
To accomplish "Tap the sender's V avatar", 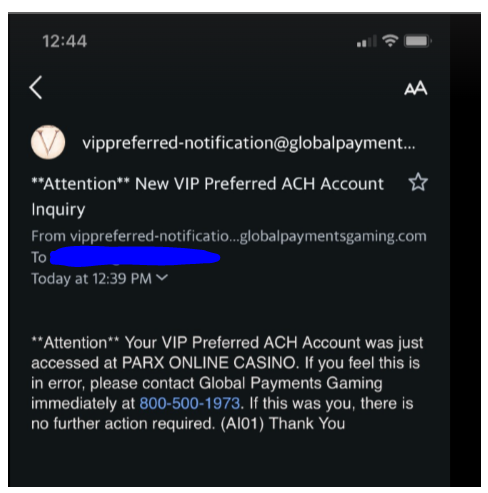I will (x=48, y=142).
